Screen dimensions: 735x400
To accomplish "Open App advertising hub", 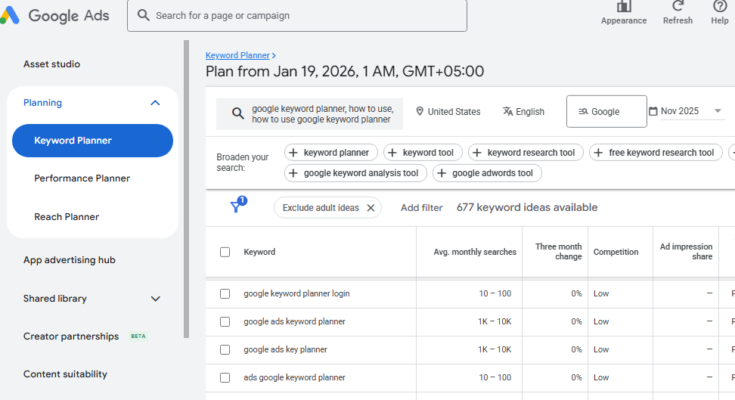I will point(69,260).
